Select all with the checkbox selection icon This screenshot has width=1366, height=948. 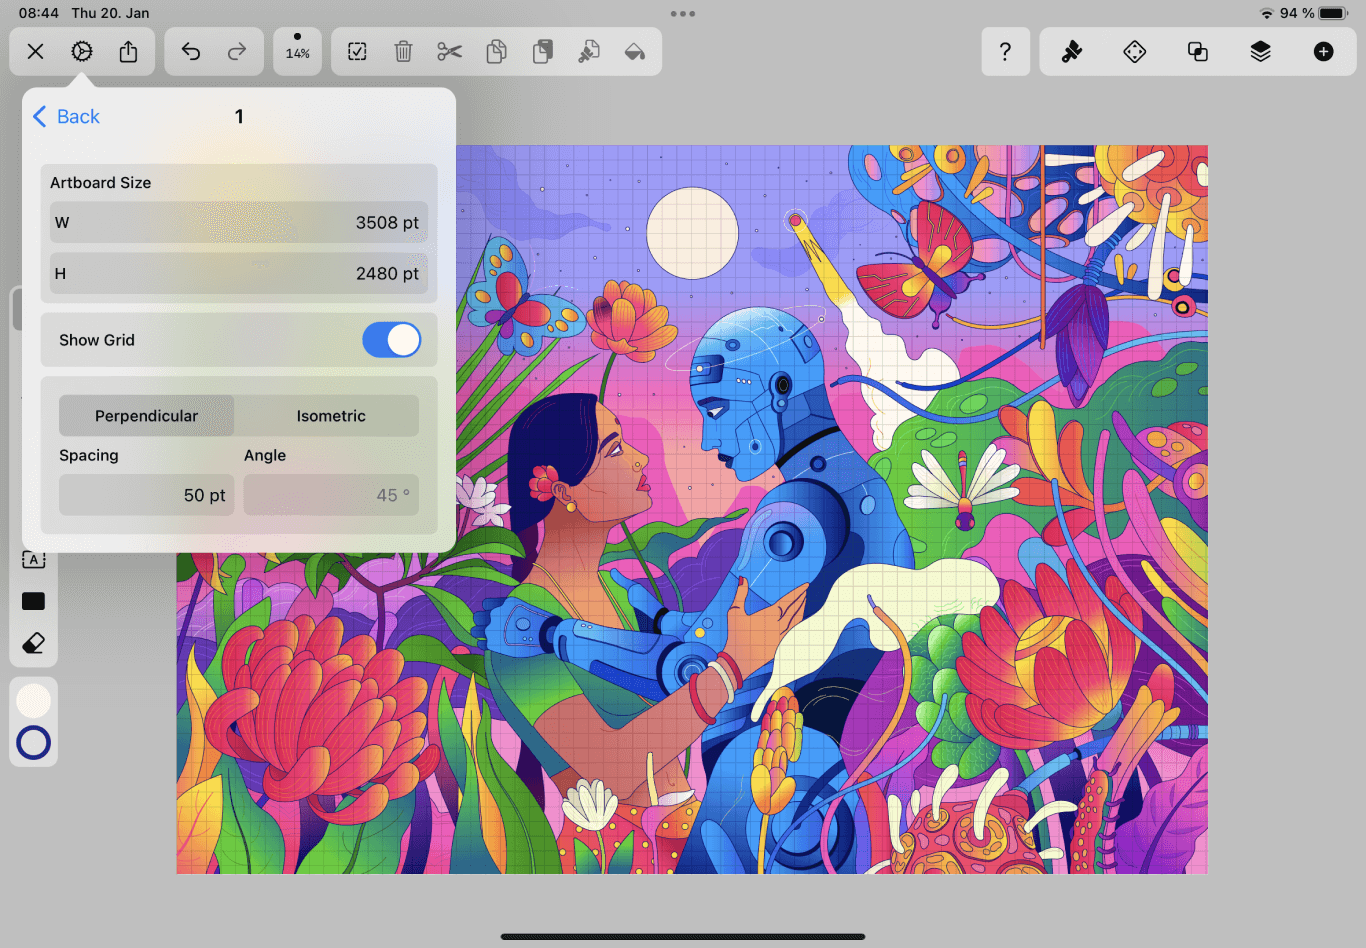point(357,52)
